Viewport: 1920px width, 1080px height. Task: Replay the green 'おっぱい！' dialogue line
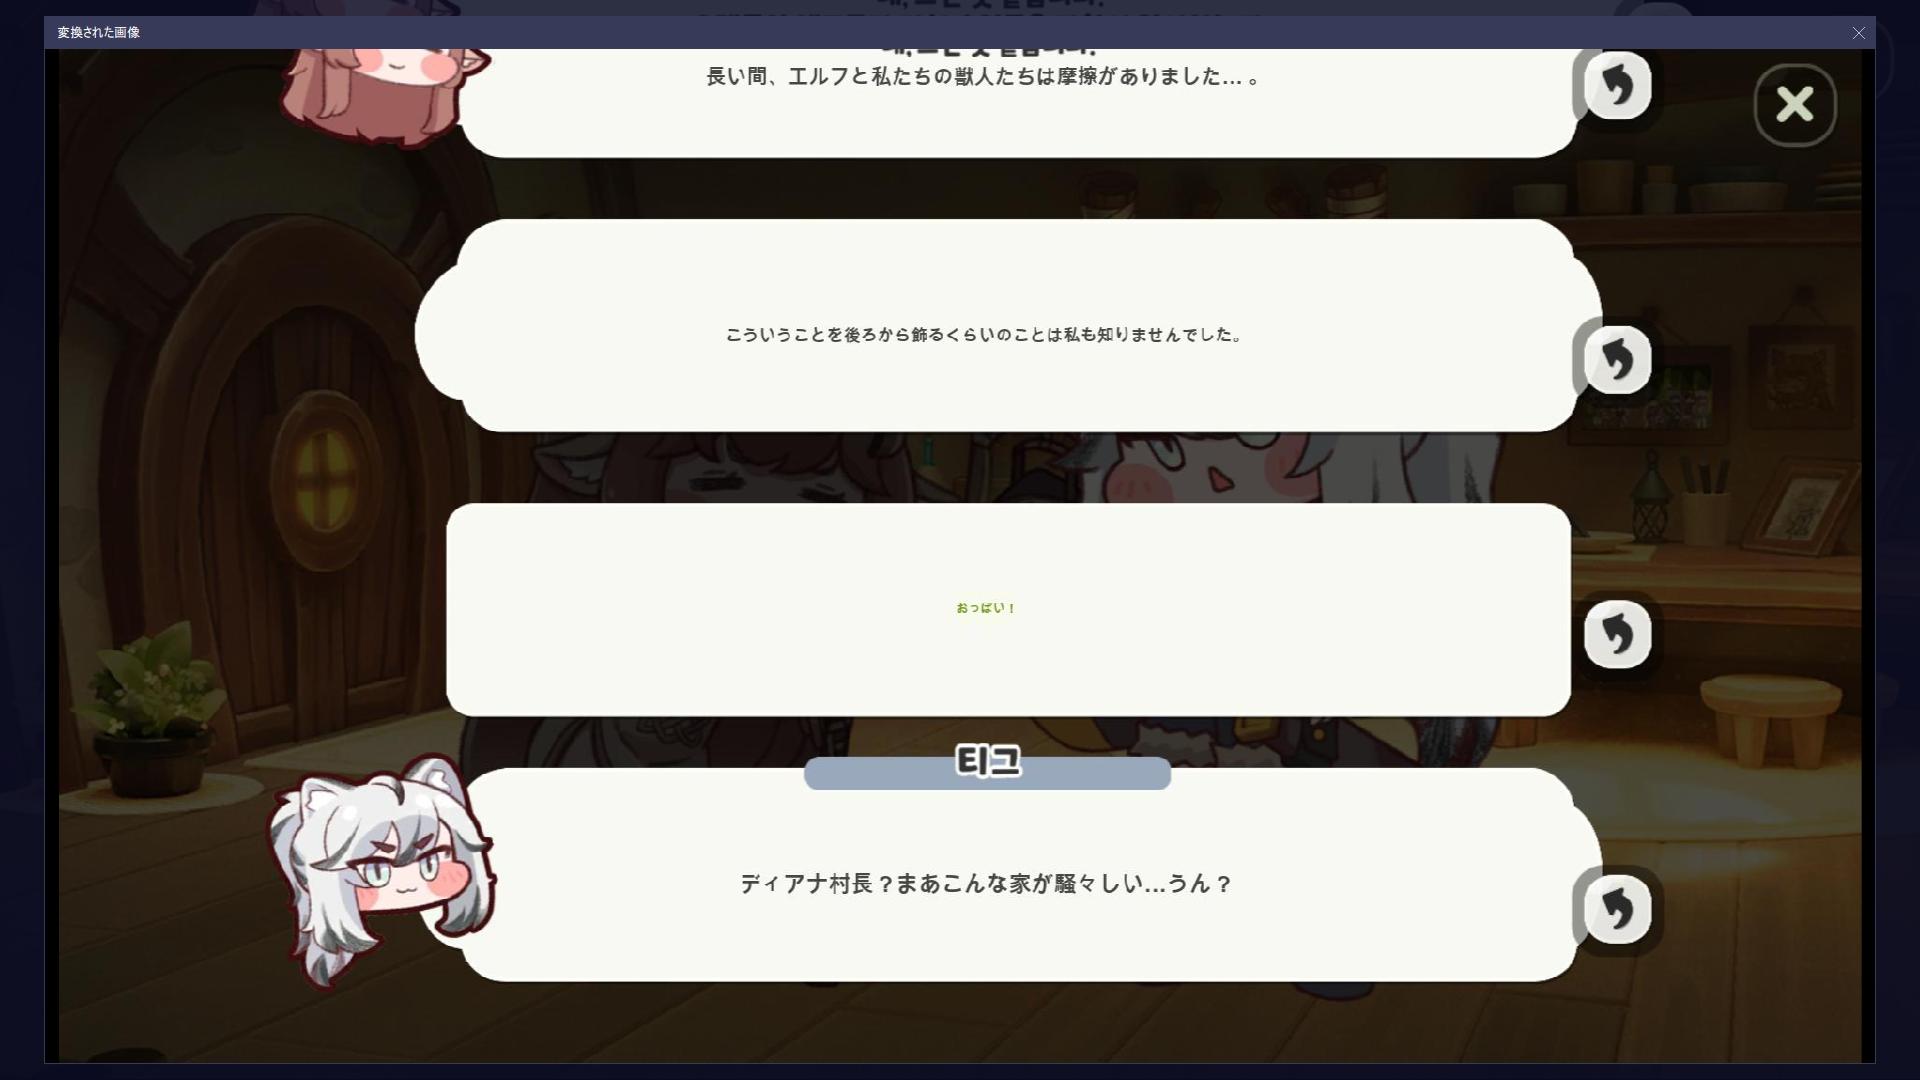click(x=1617, y=634)
